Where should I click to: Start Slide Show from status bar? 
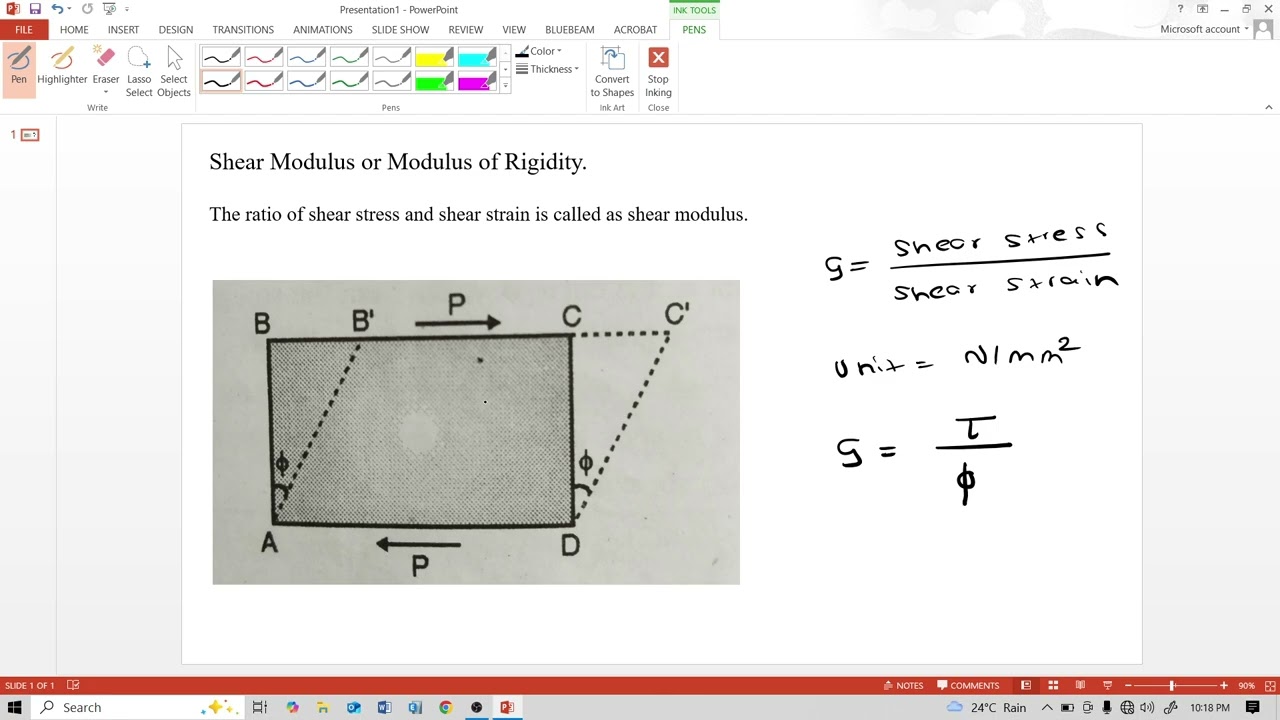[1107, 685]
